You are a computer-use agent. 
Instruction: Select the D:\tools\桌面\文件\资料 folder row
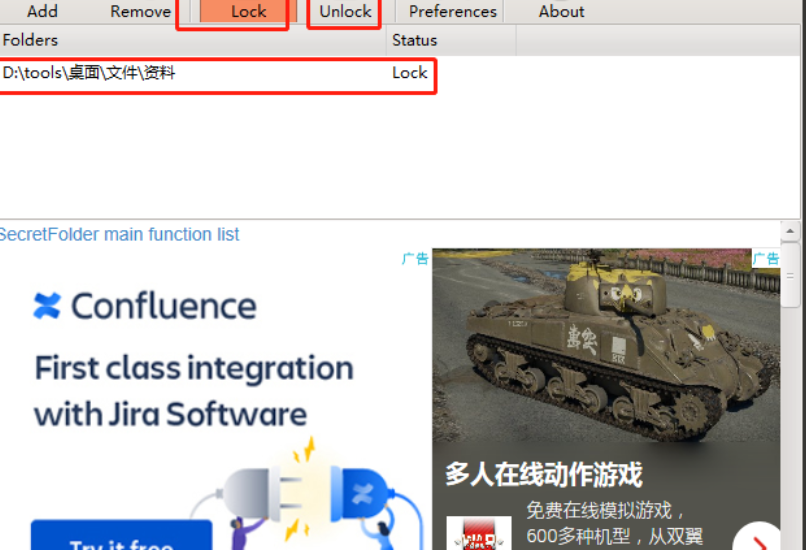point(216,73)
